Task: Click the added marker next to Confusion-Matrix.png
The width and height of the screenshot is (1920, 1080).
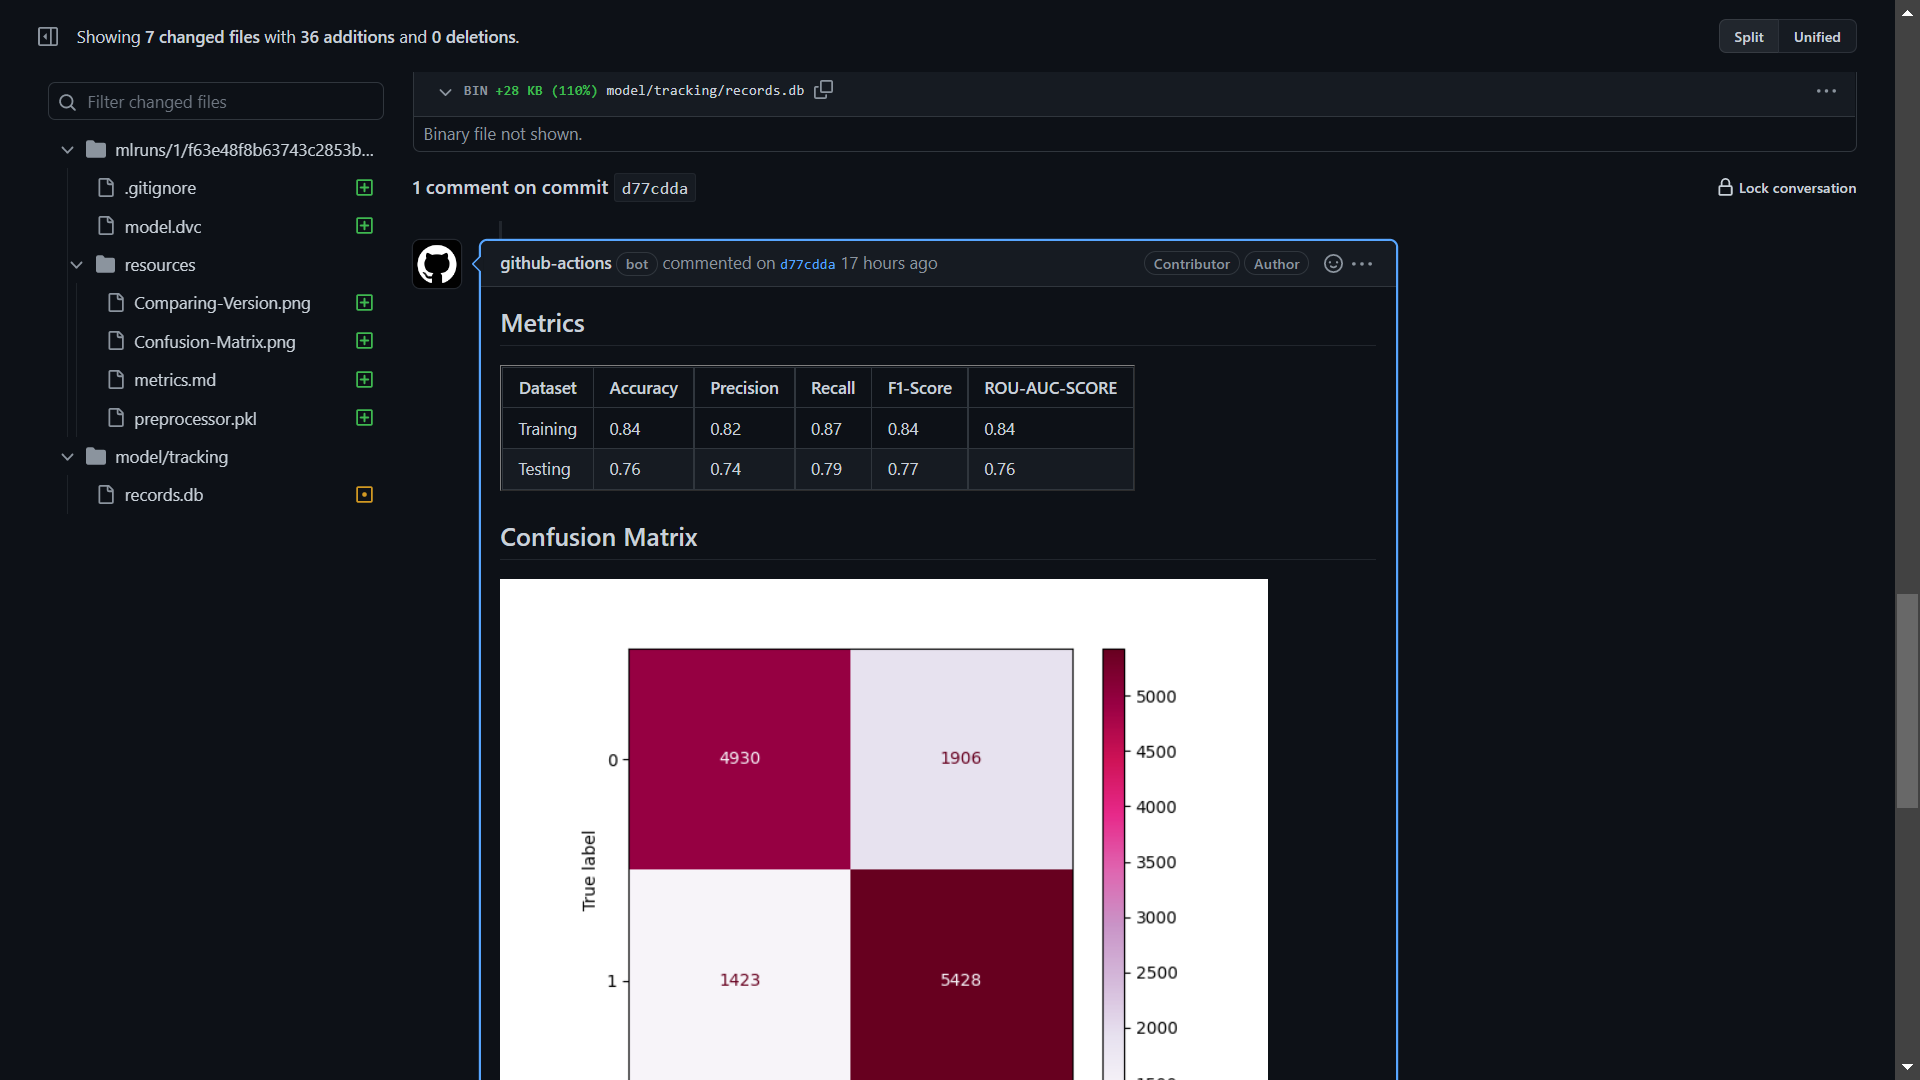Action: [364, 341]
